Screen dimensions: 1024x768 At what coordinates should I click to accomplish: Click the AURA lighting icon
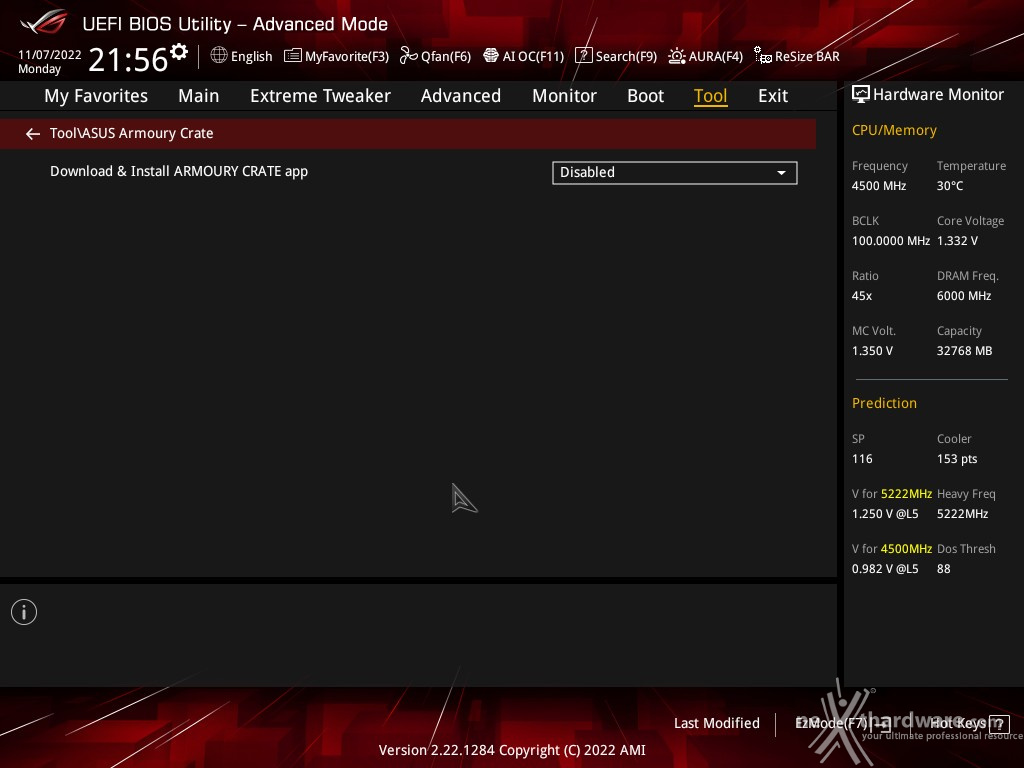click(x=677, y=56)
